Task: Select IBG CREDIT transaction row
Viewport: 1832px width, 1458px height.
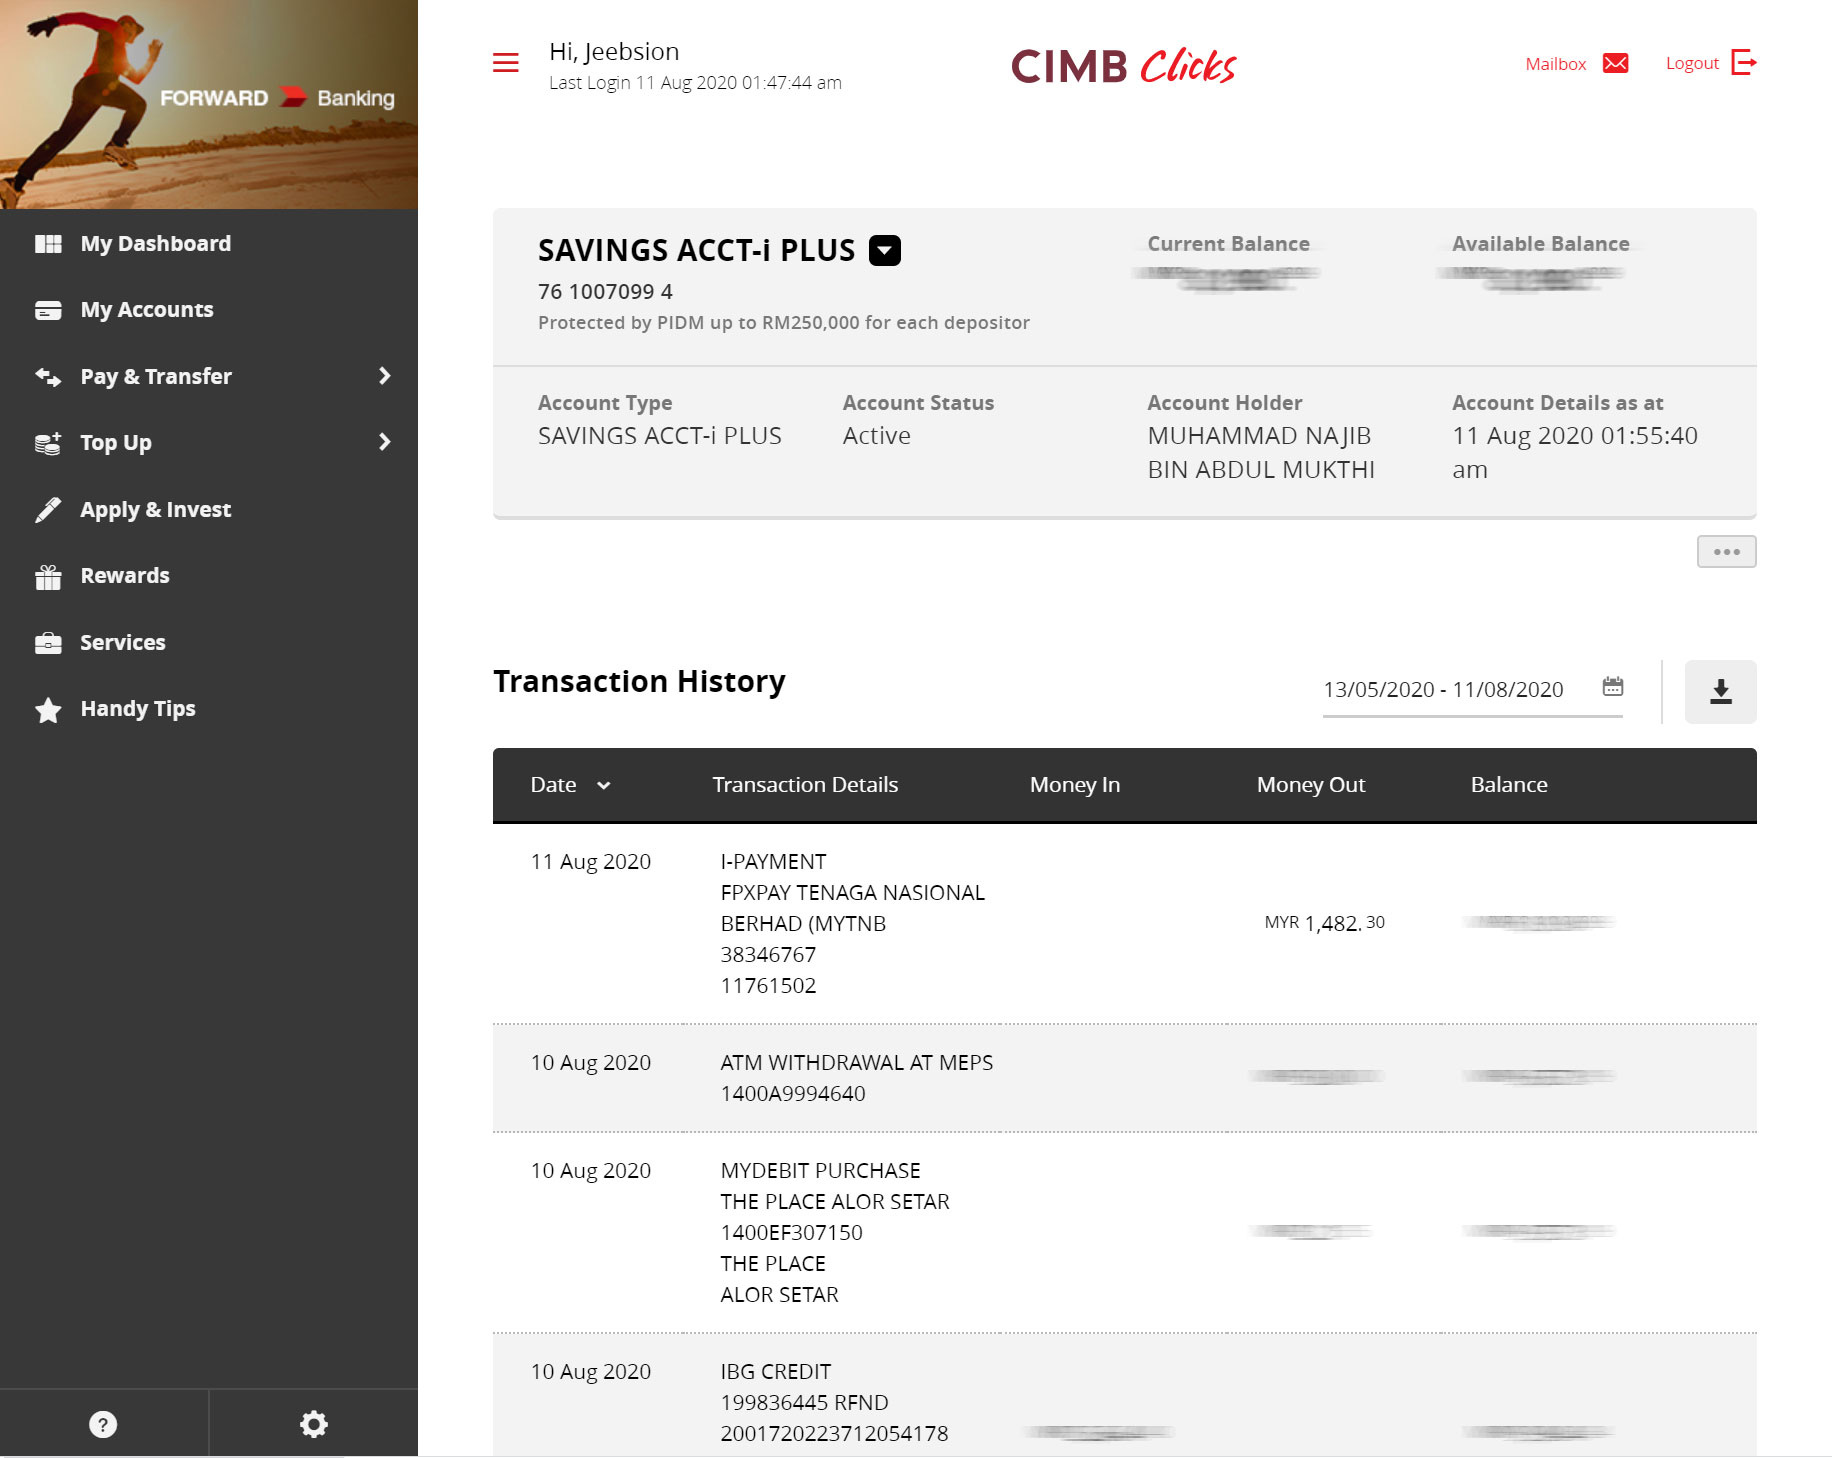Action: tap(1124, 1396)
